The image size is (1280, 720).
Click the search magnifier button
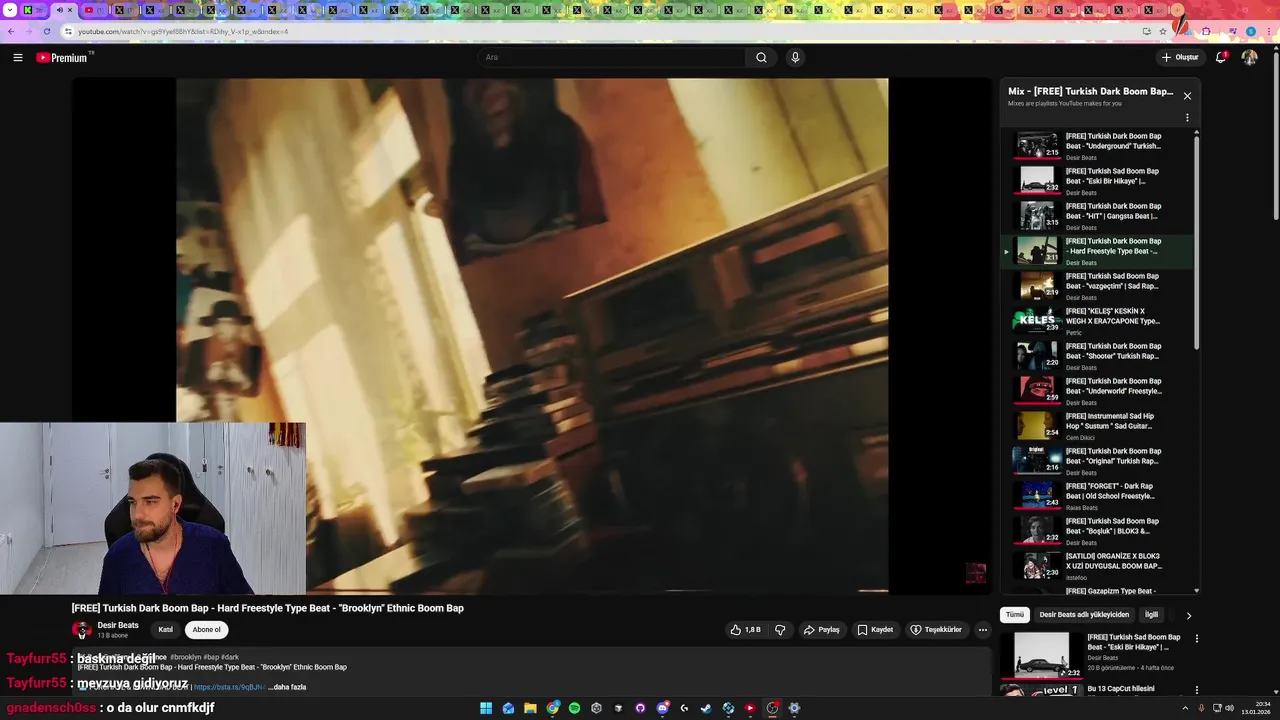click(761, 57)
